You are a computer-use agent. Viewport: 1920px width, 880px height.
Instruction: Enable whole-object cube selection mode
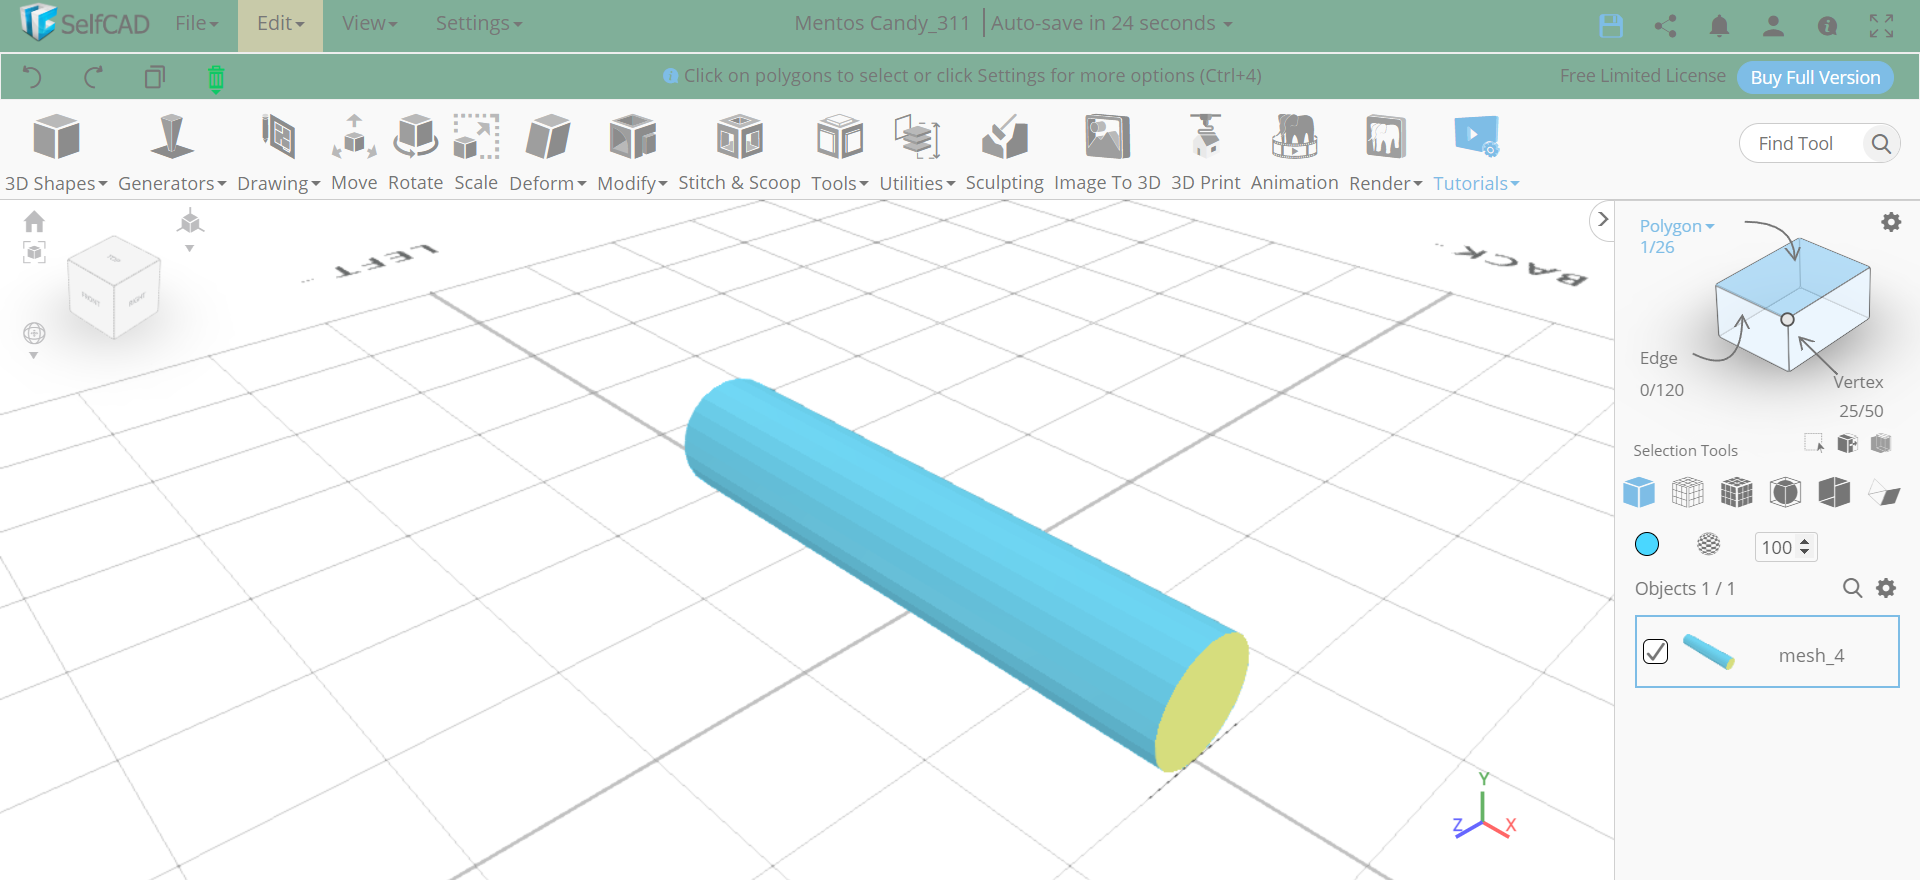(x=1639, y=492)
